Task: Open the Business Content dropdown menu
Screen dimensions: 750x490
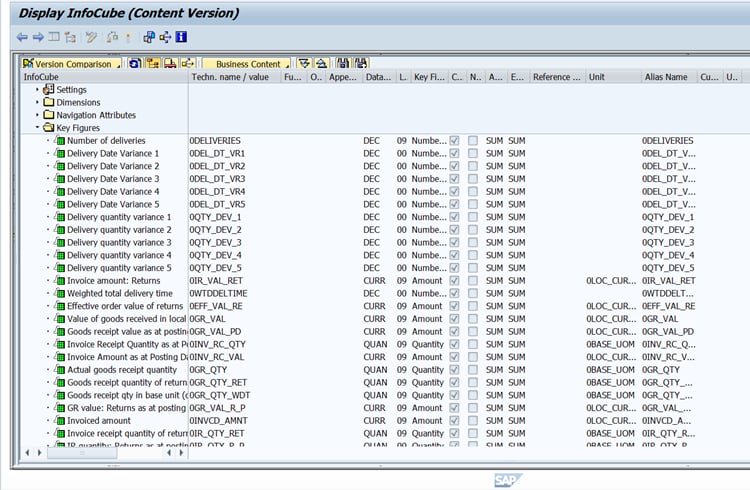Action: [x=247, y=64]
